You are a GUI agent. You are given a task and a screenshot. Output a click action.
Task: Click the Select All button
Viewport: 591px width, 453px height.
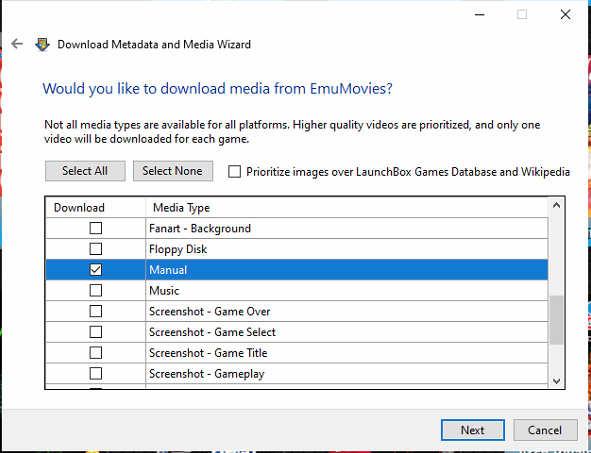(x=85, y=171)
